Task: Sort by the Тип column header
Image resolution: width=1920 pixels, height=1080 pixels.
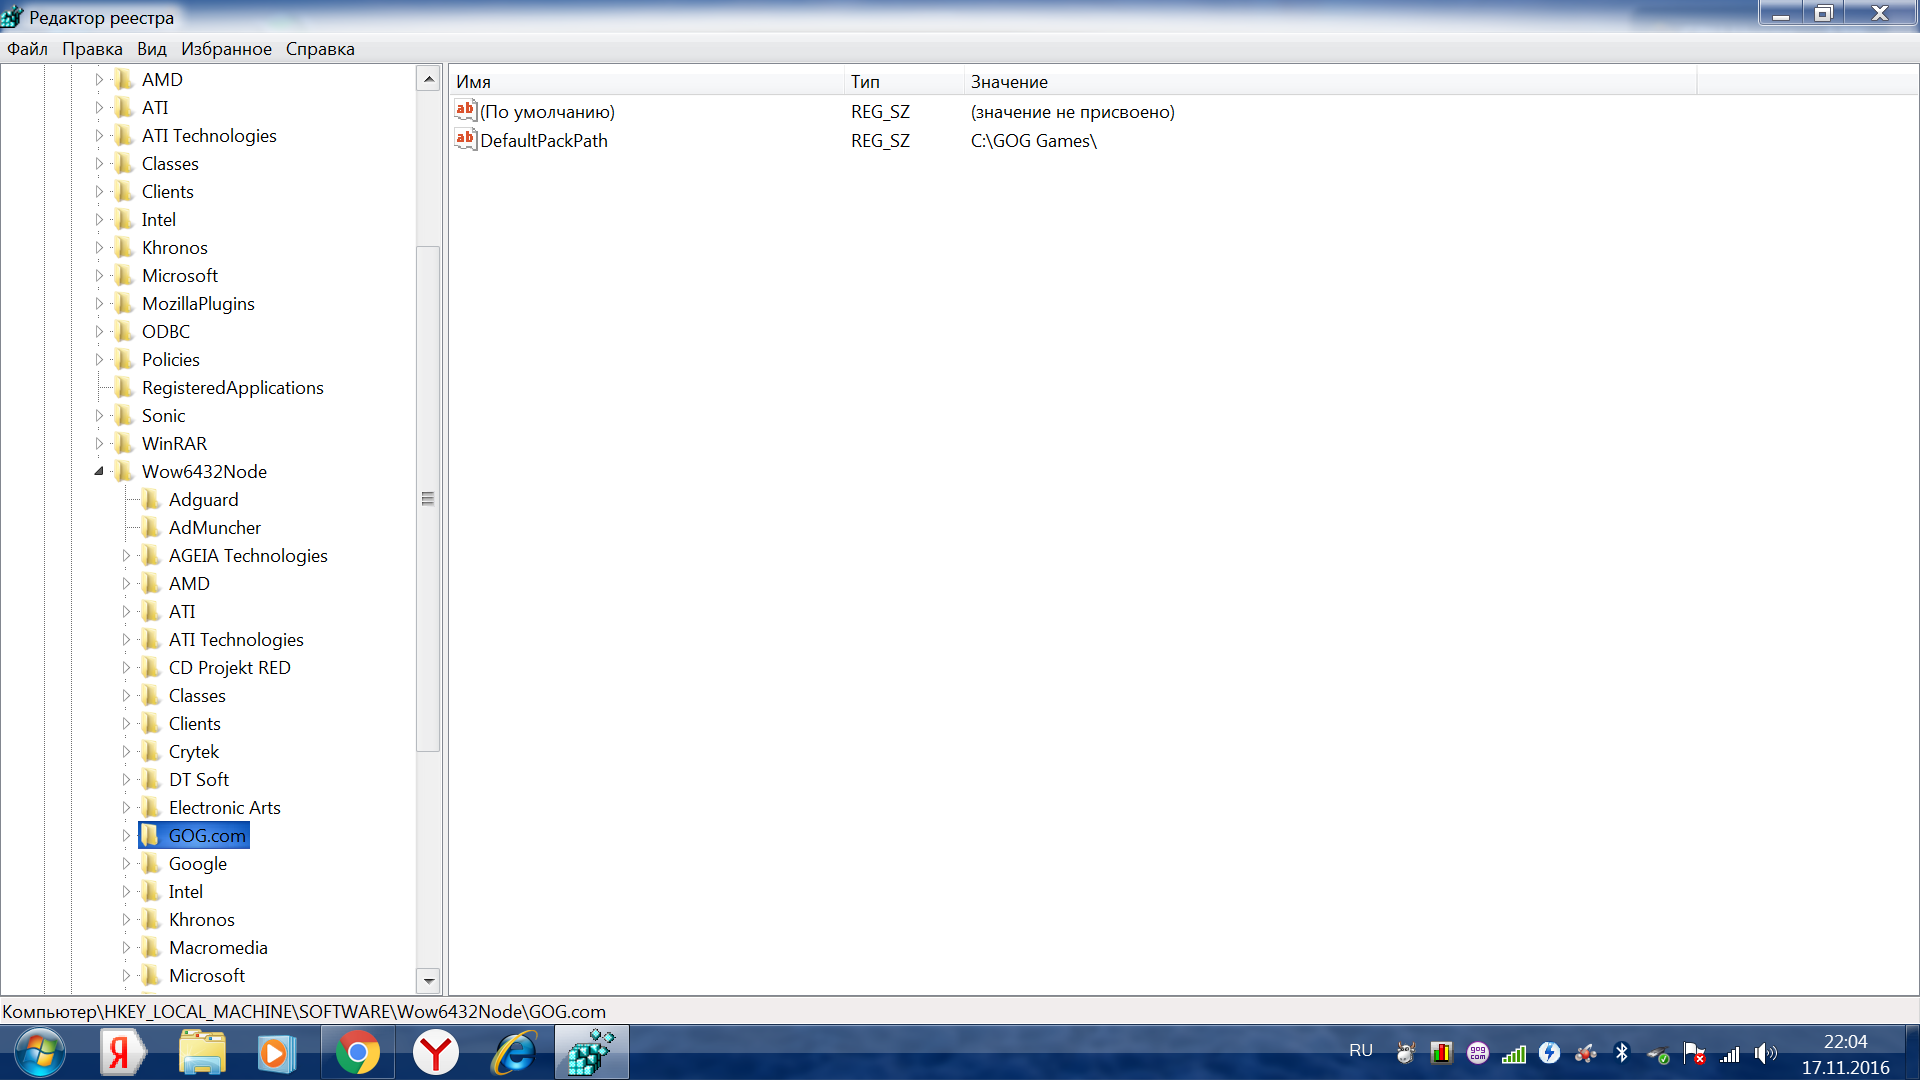Action: 904,82
